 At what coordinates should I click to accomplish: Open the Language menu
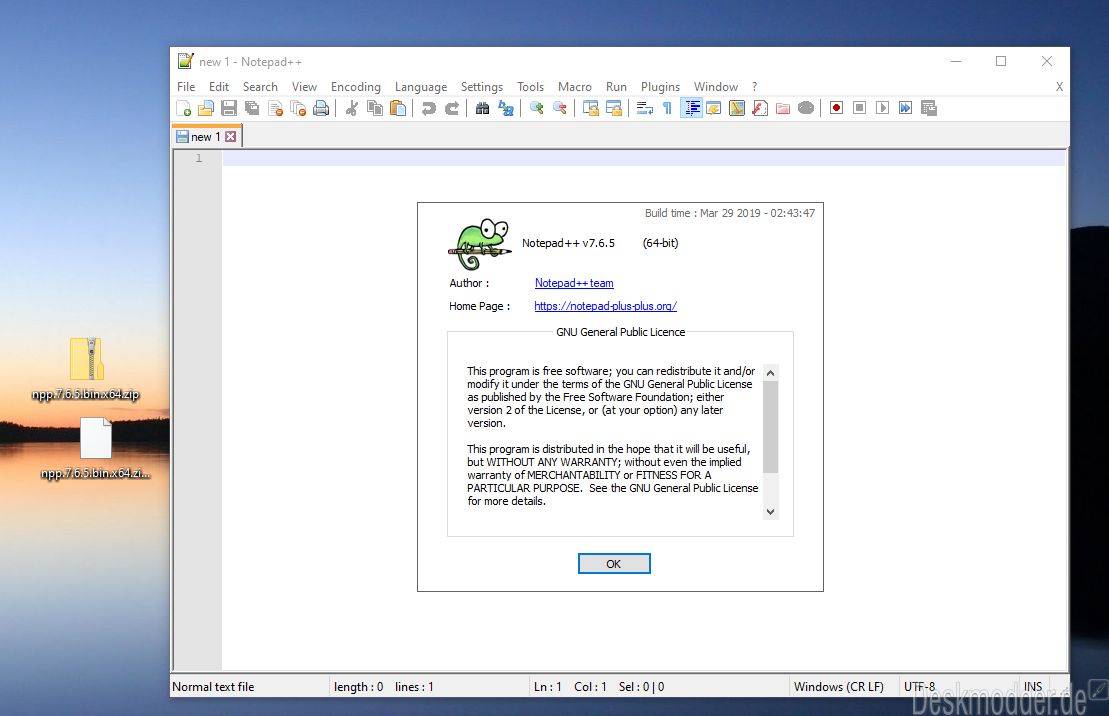click(x=421, y=86)
